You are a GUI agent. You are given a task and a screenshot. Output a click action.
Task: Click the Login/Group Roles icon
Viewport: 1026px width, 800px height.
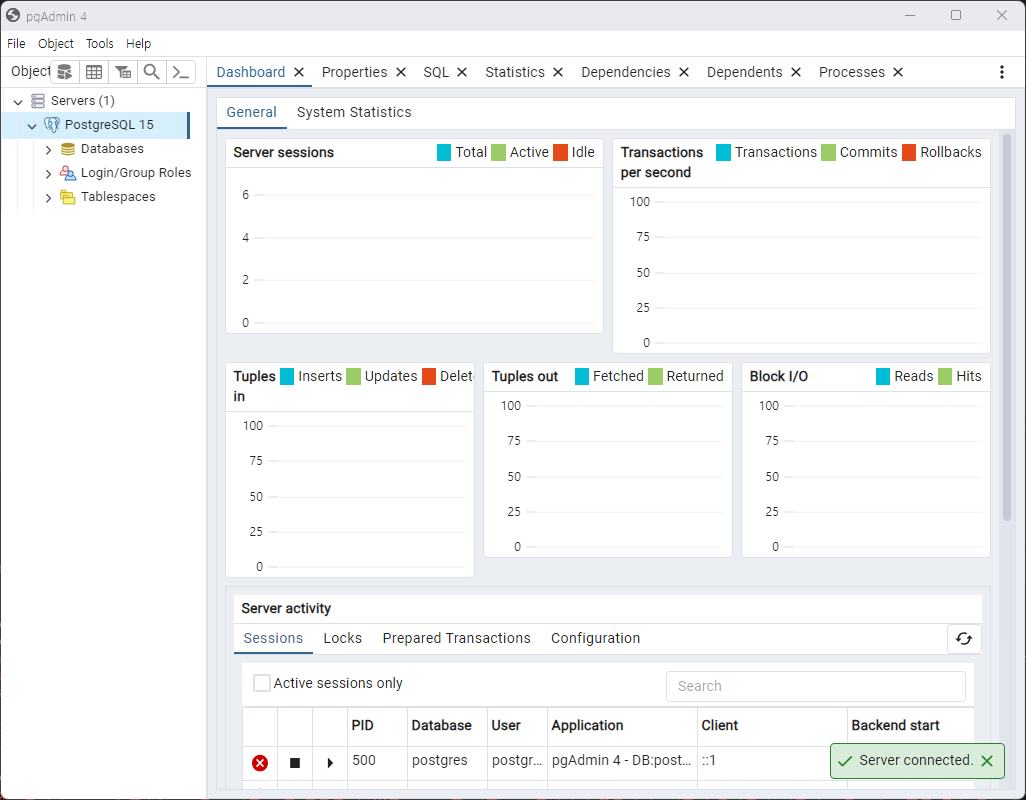67,173
